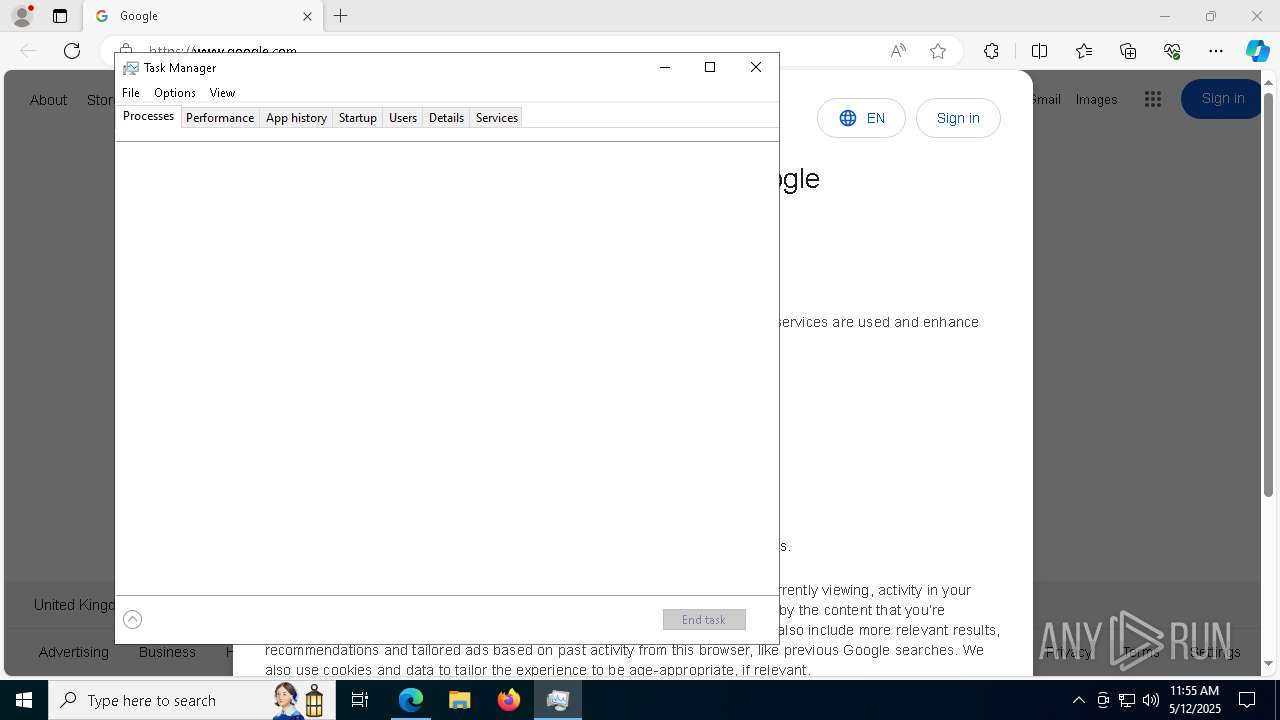Switch to the Details tab

[x=446, y=118]
